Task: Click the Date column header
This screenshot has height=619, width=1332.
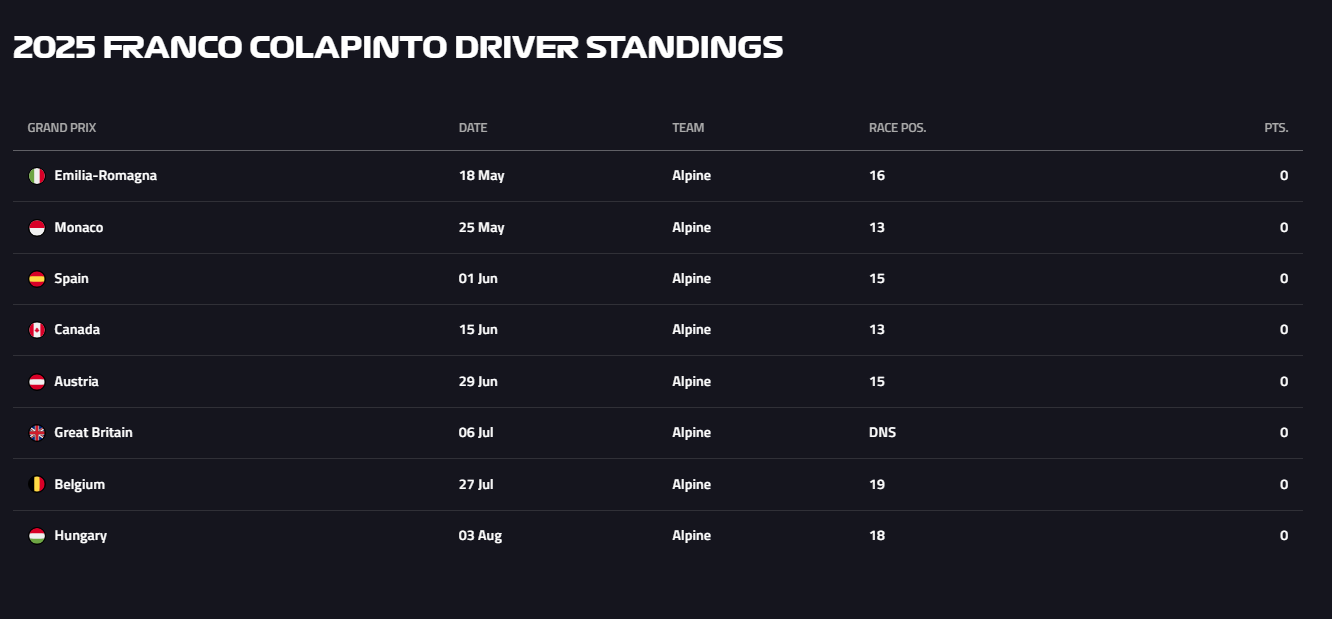Action: tap(473, 128)
